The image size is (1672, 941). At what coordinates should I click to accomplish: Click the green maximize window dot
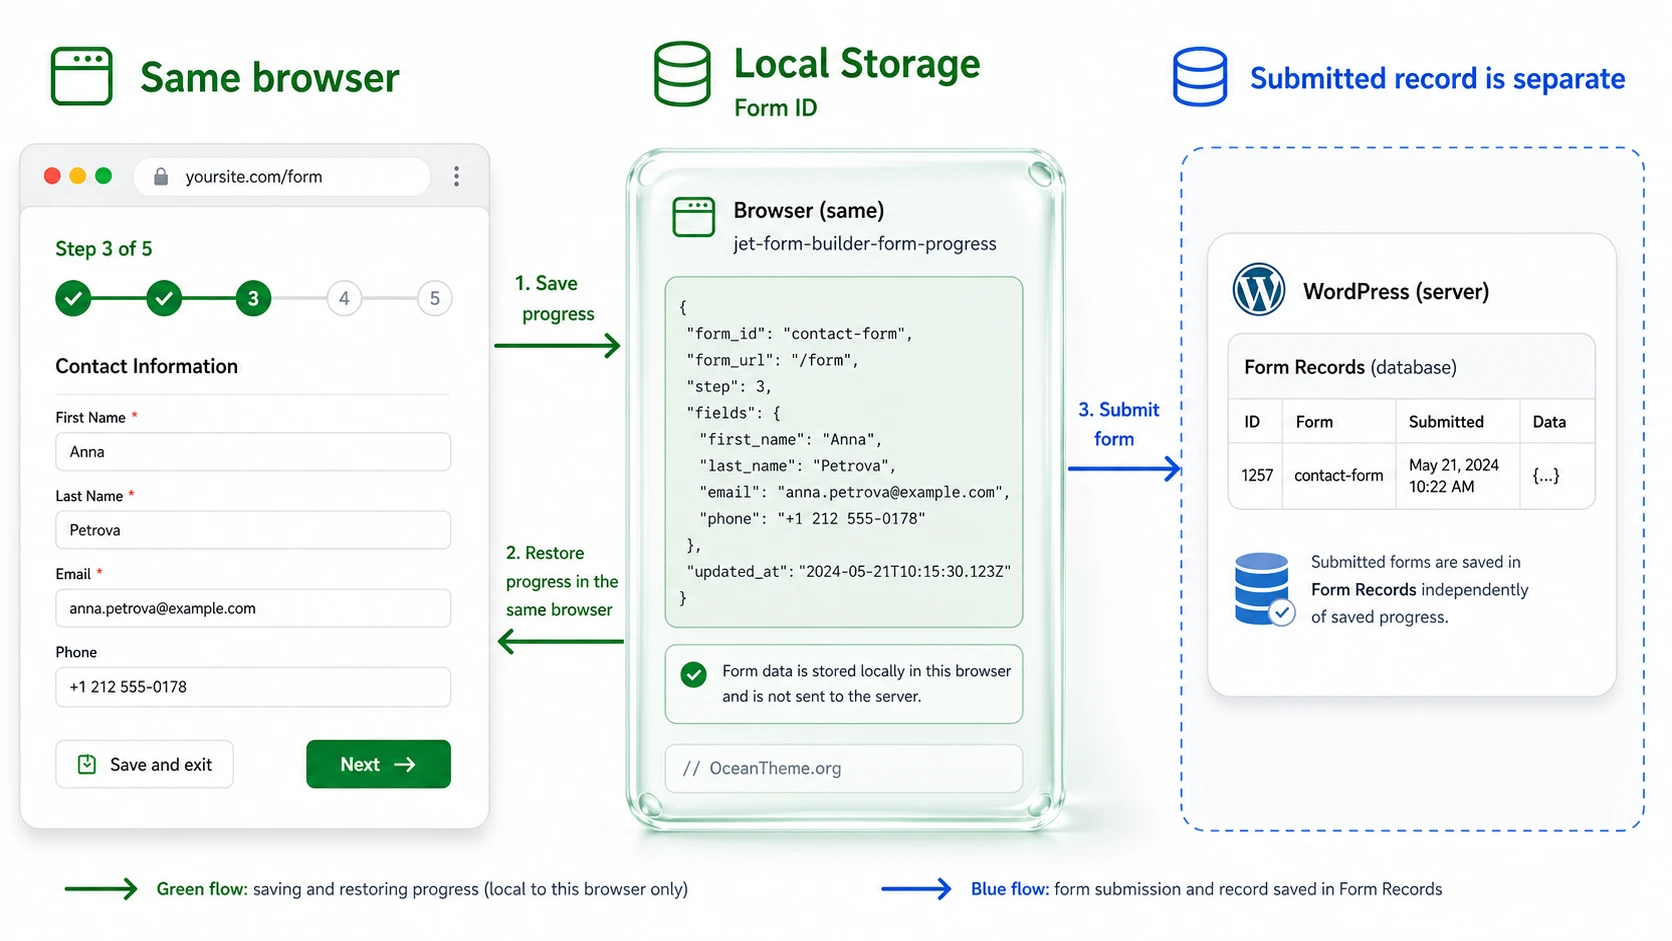pos(103,176)
